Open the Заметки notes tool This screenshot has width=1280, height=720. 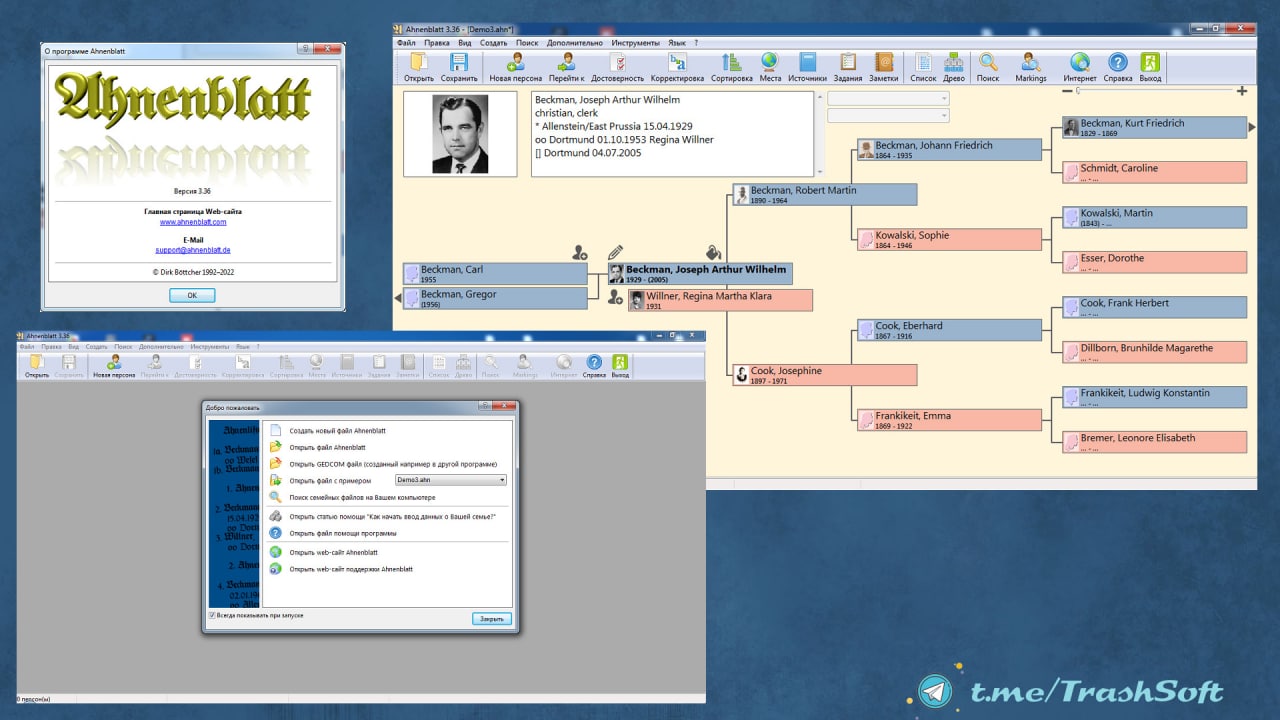click(x=883, y=67)
